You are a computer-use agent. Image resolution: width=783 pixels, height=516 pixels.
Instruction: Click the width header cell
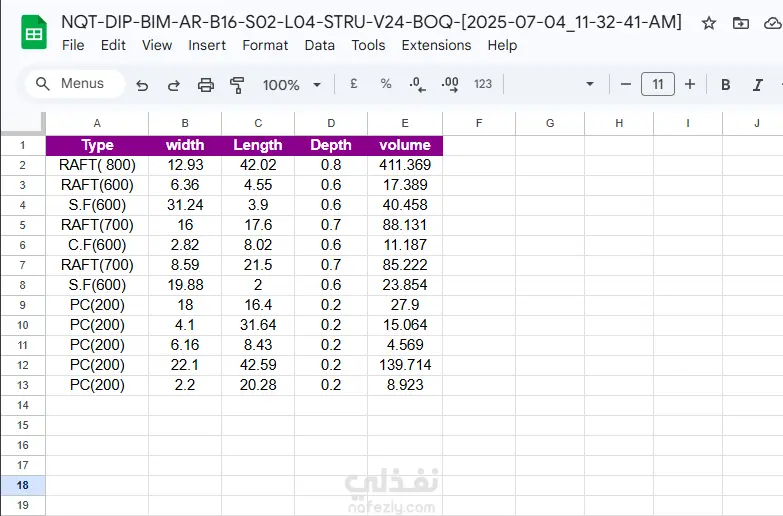[185, 145]
